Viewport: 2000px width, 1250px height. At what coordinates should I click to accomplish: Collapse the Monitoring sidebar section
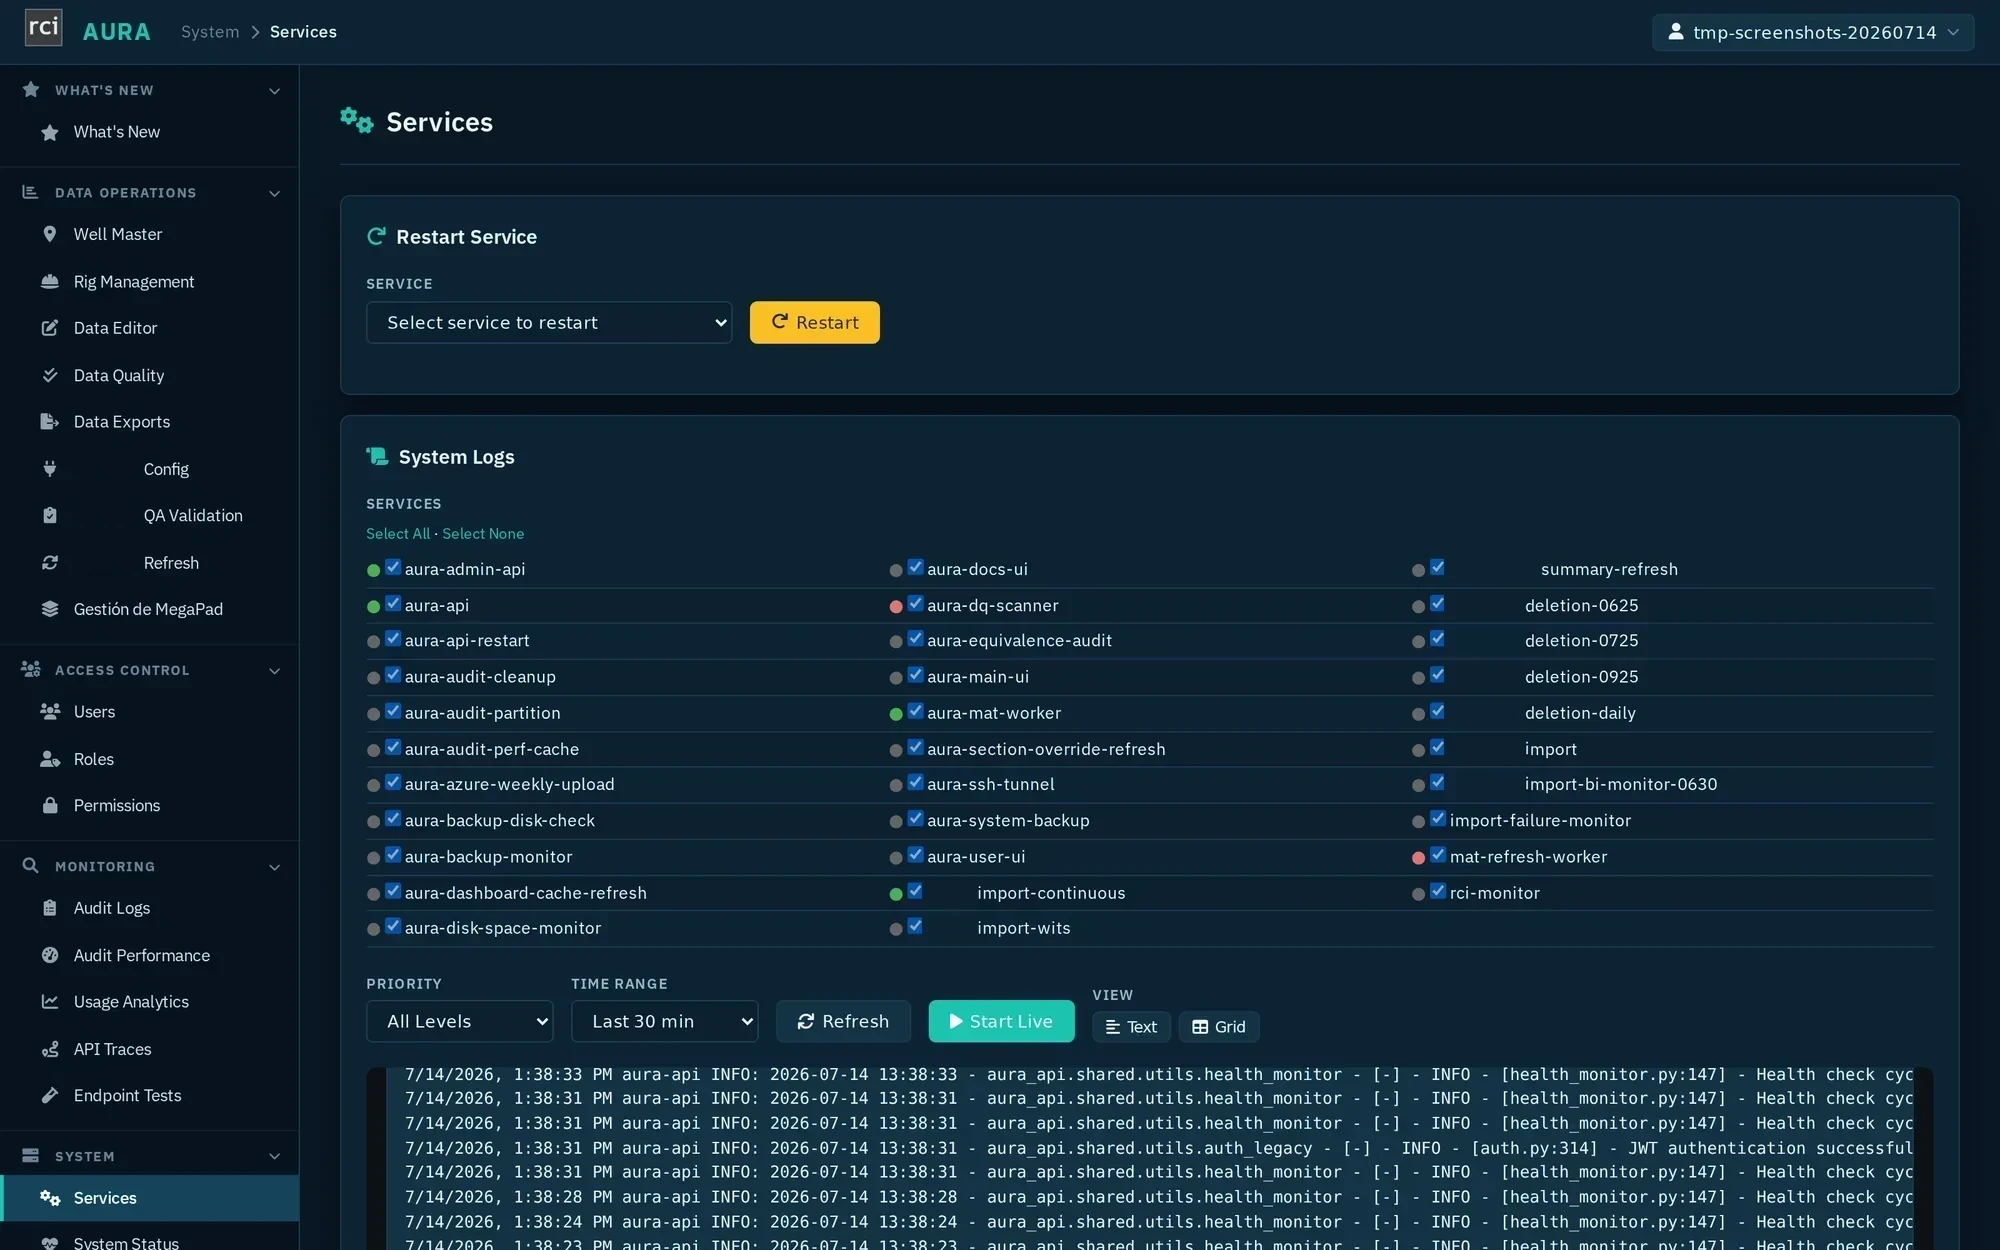[x=274, y=867]
